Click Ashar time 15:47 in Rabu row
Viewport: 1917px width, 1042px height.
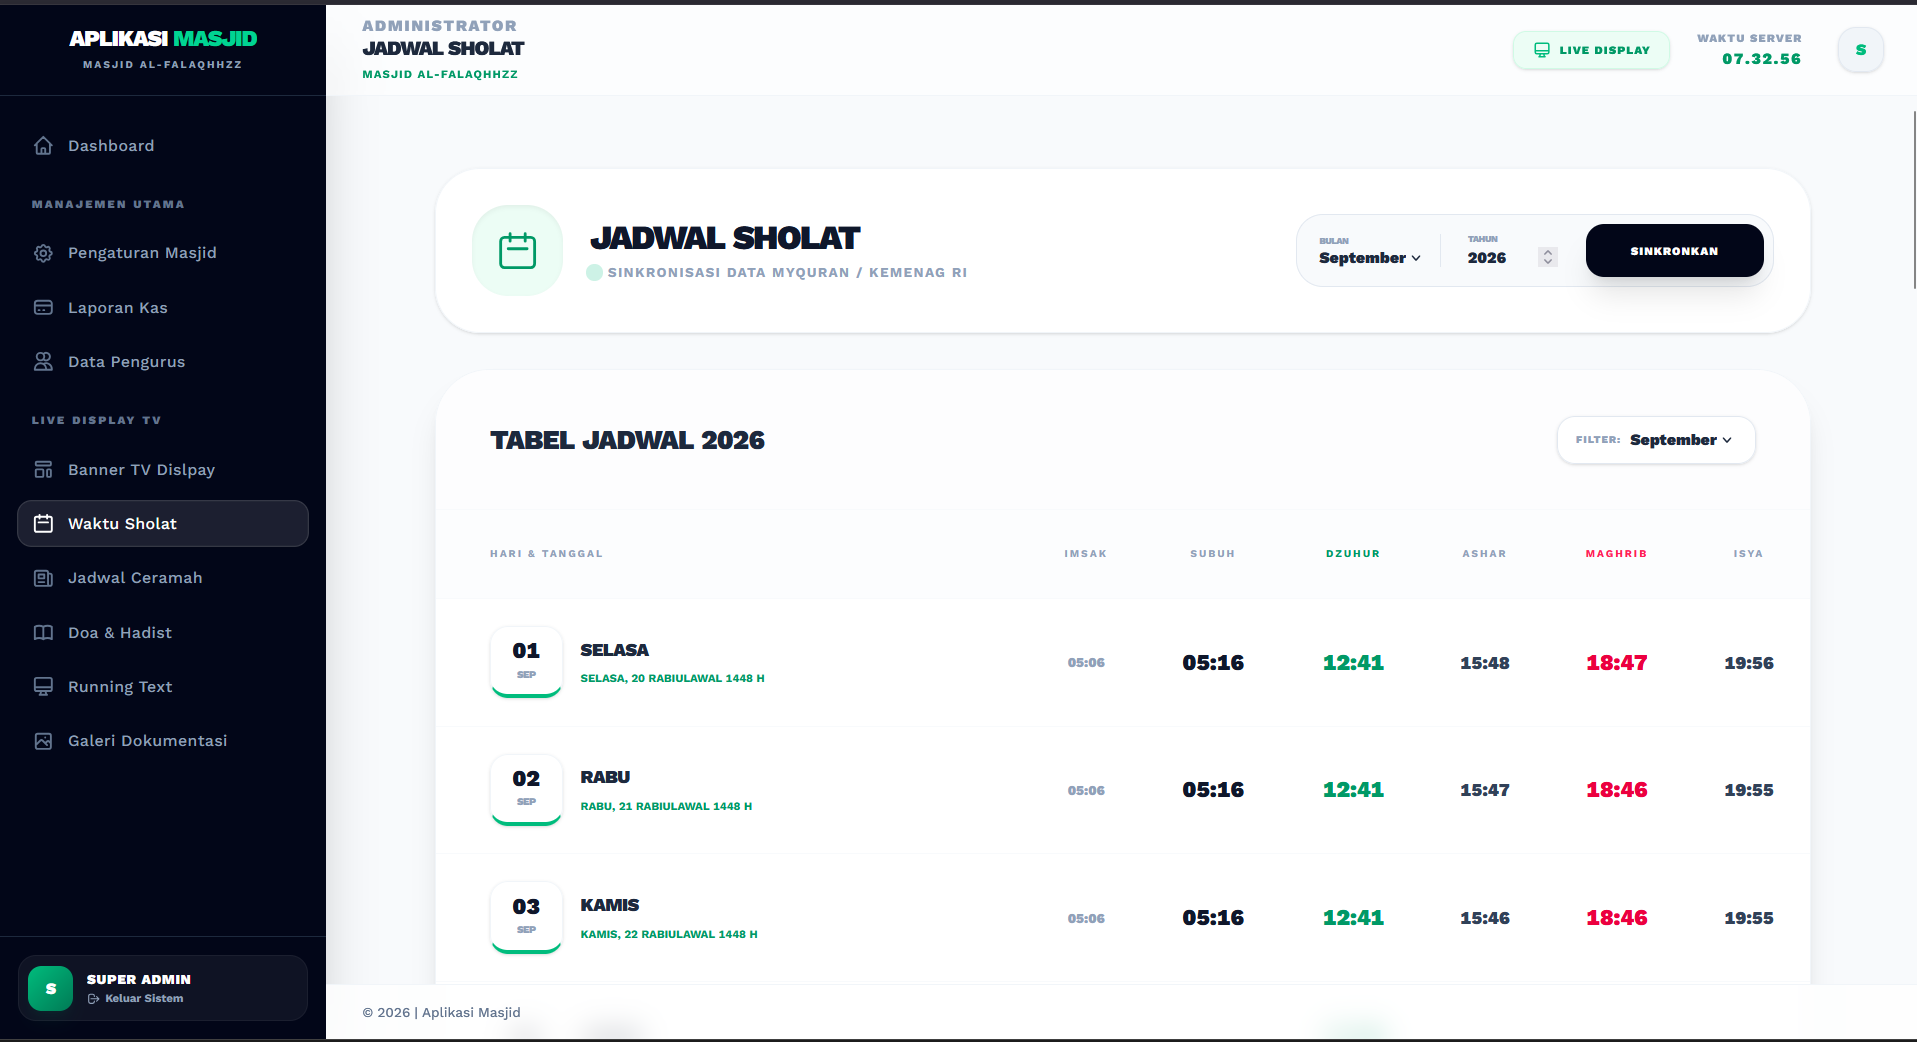(1484, 790)
